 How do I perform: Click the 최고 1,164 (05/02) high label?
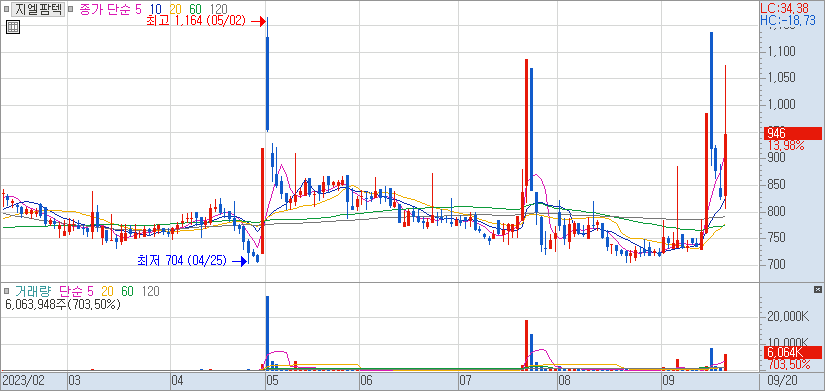point(197,22)
